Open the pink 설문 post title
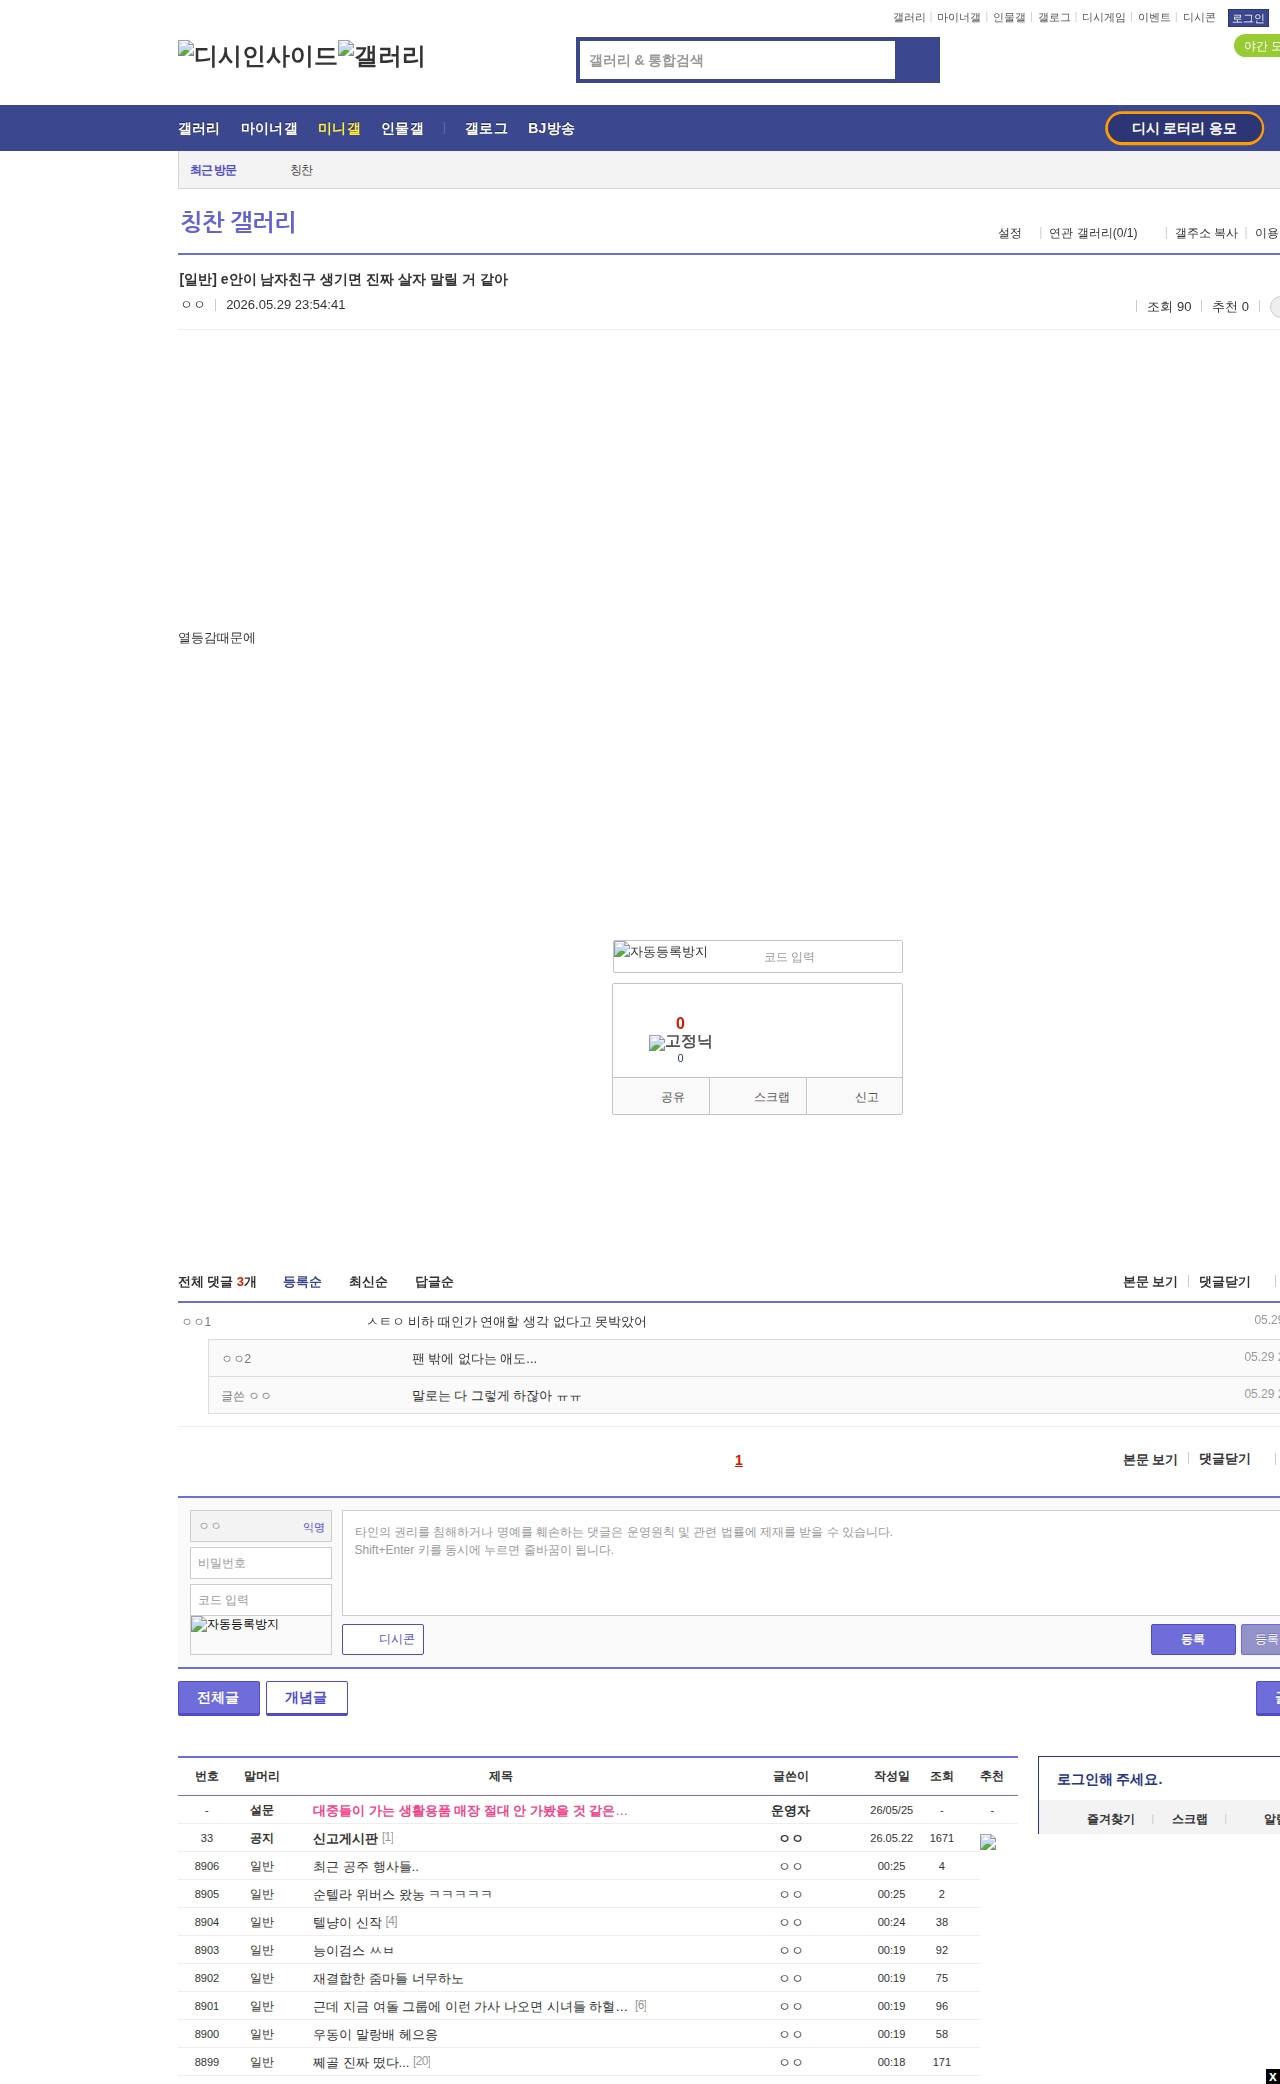1280x2084 pixels. (x=470, y=1811)
